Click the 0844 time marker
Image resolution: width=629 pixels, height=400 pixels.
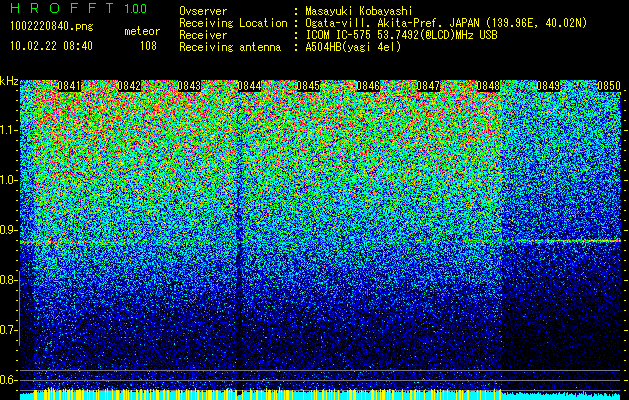pos(250,86)
